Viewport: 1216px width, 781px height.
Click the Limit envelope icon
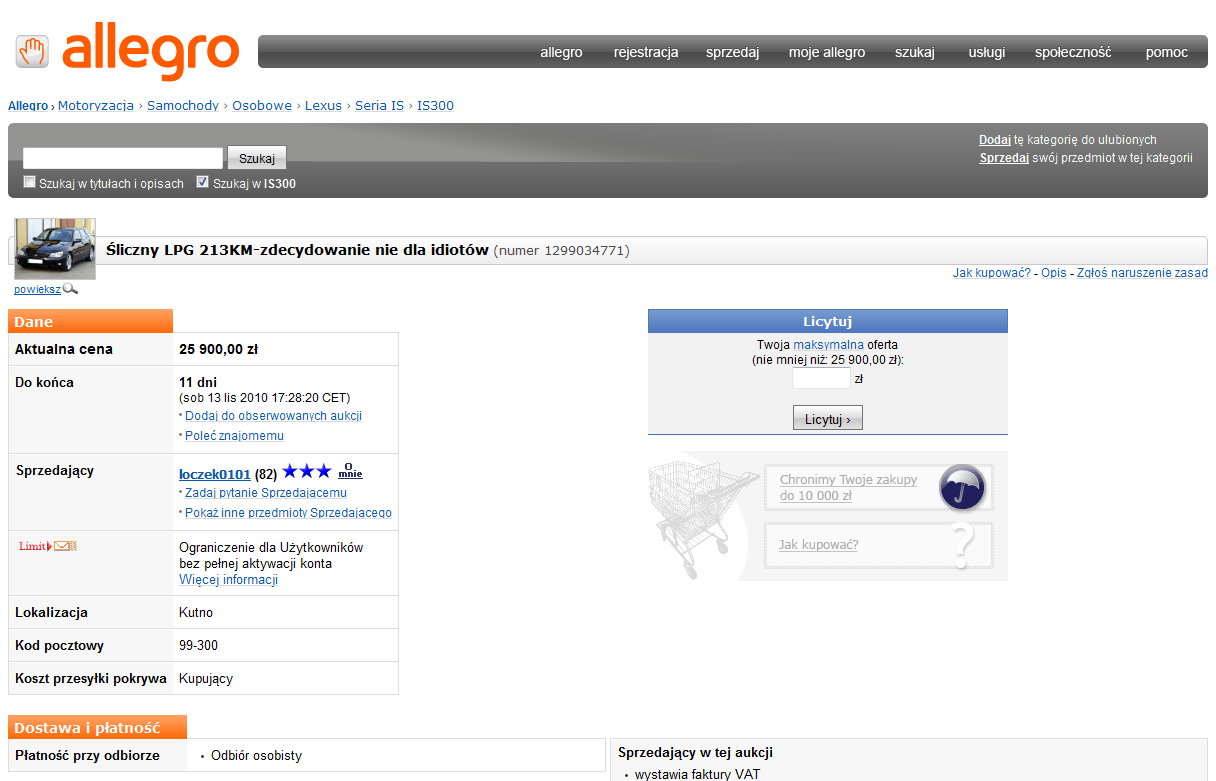point(48,546)
